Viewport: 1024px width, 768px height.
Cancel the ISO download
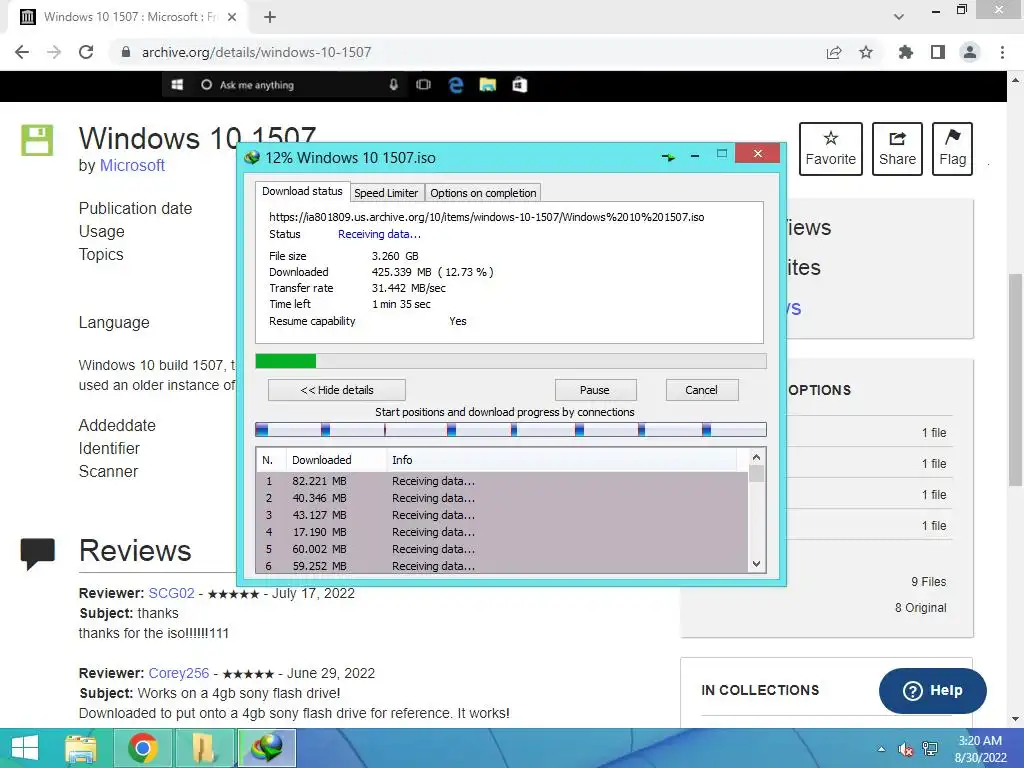pyautogui.click(x=701, y=390)
